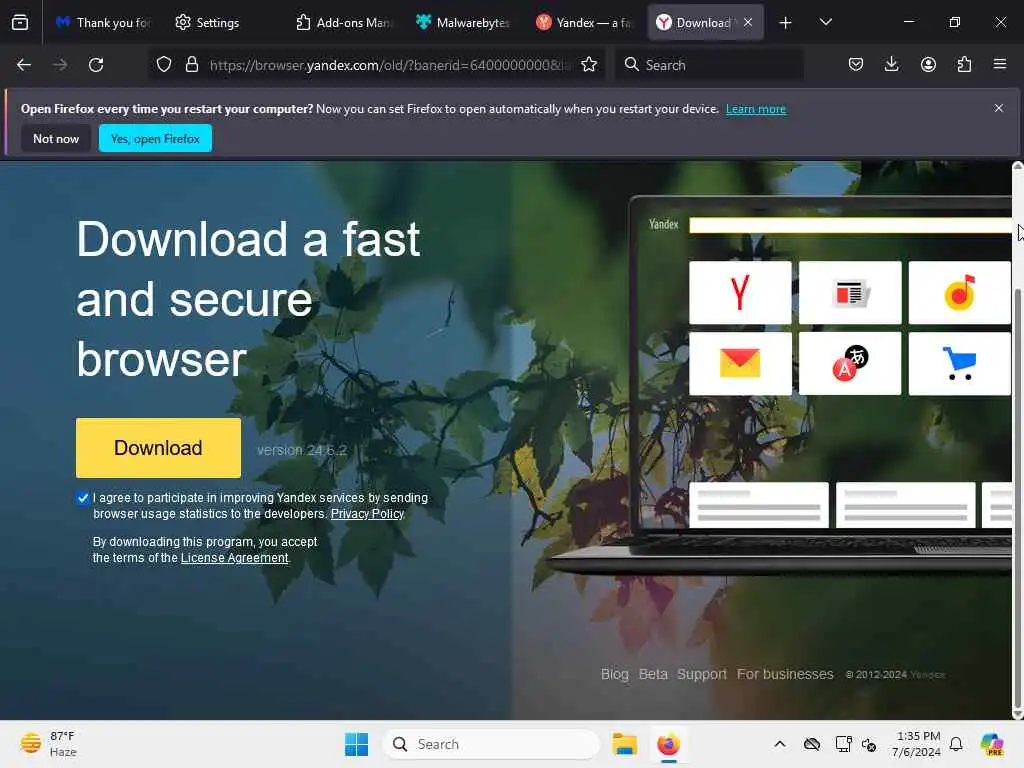The height and width of the screenshot is (768, 1024).
Task: Open the clock showing 1:35 PM
Action: 917,744
